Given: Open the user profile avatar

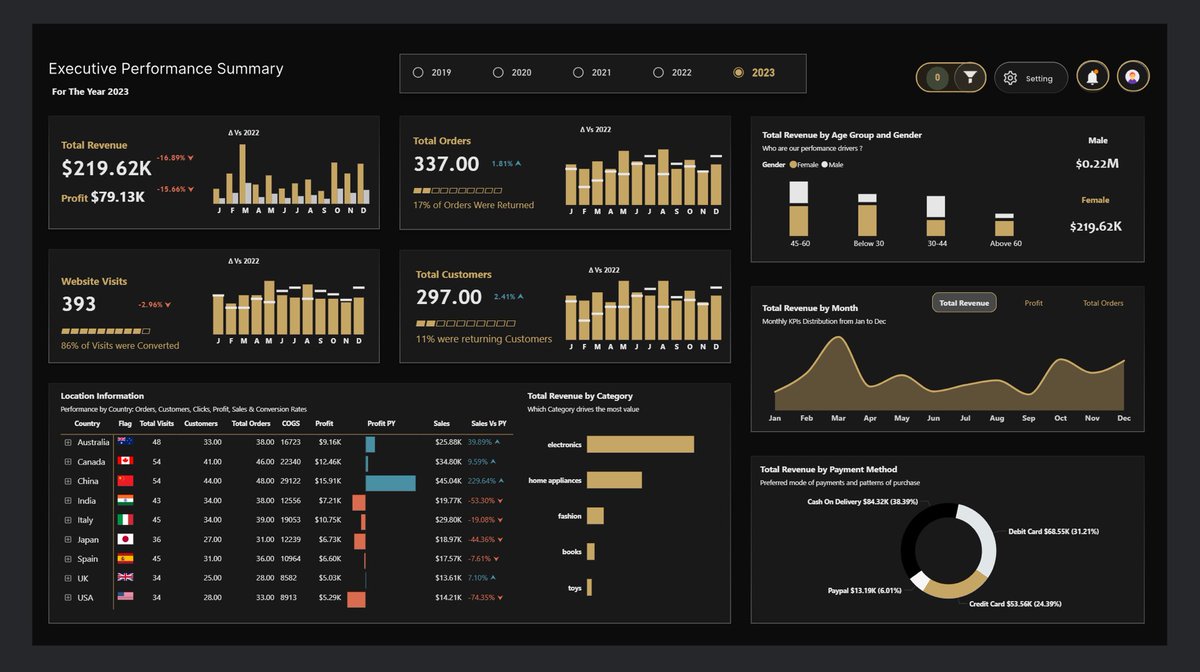Looking at the screenshot, I should [x=1133, y=77].
